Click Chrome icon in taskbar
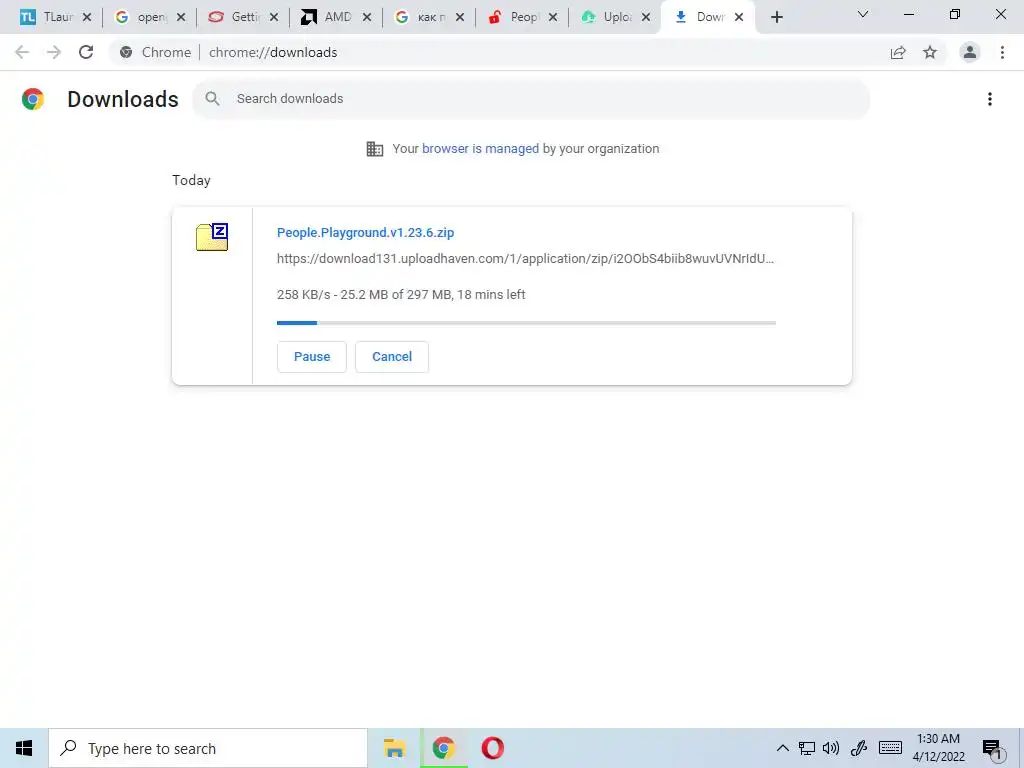Screen dimensions: 1024x768 pos(443,748)
